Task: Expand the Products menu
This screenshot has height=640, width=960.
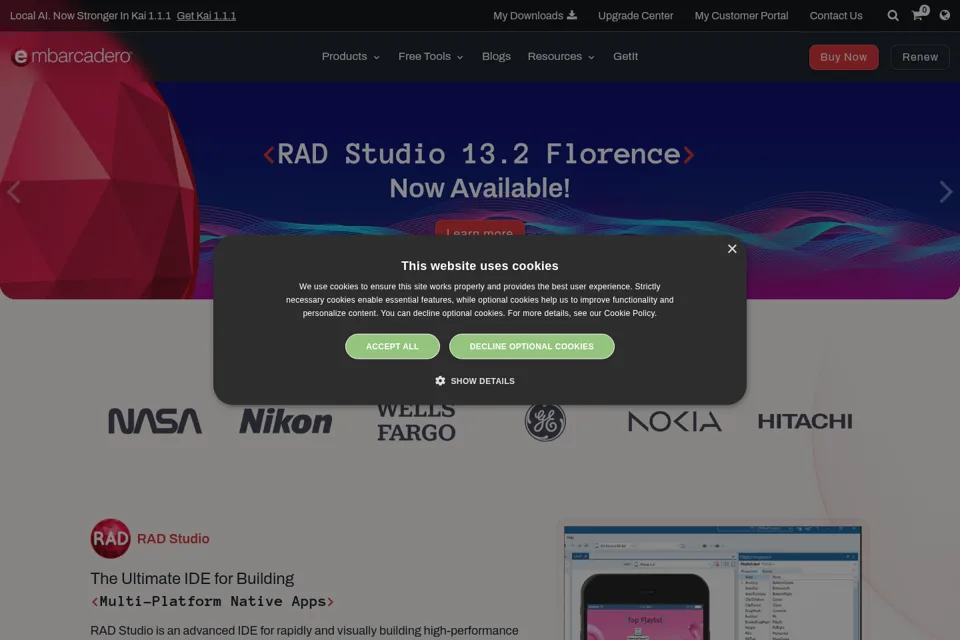Action: click(x=351, y=56)
